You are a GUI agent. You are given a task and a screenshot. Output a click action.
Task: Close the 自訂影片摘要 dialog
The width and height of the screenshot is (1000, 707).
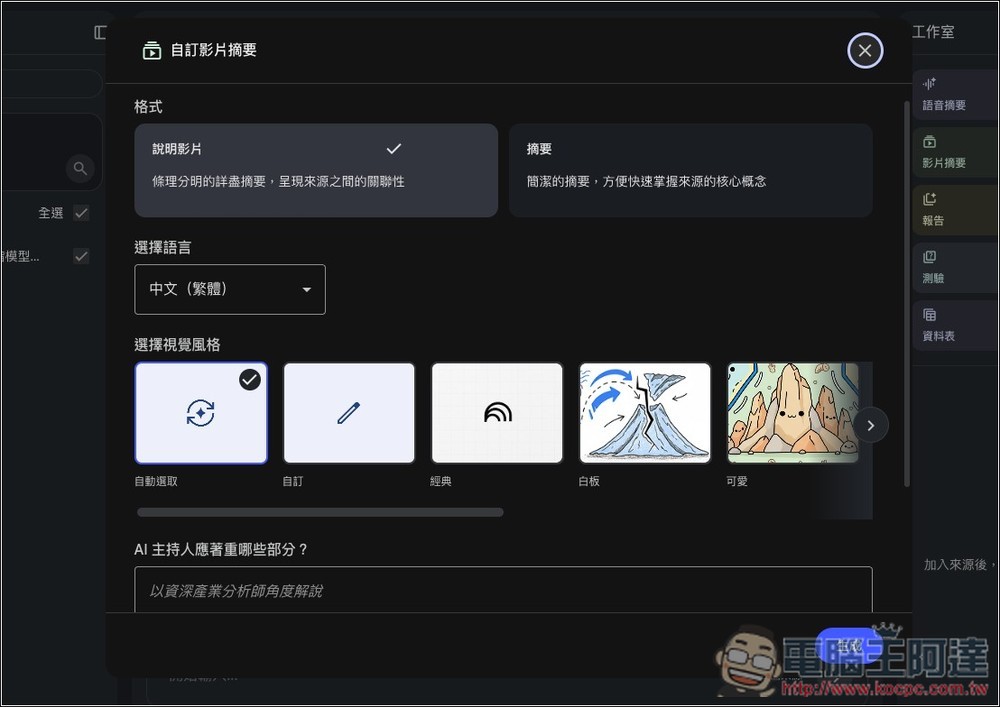865,50
